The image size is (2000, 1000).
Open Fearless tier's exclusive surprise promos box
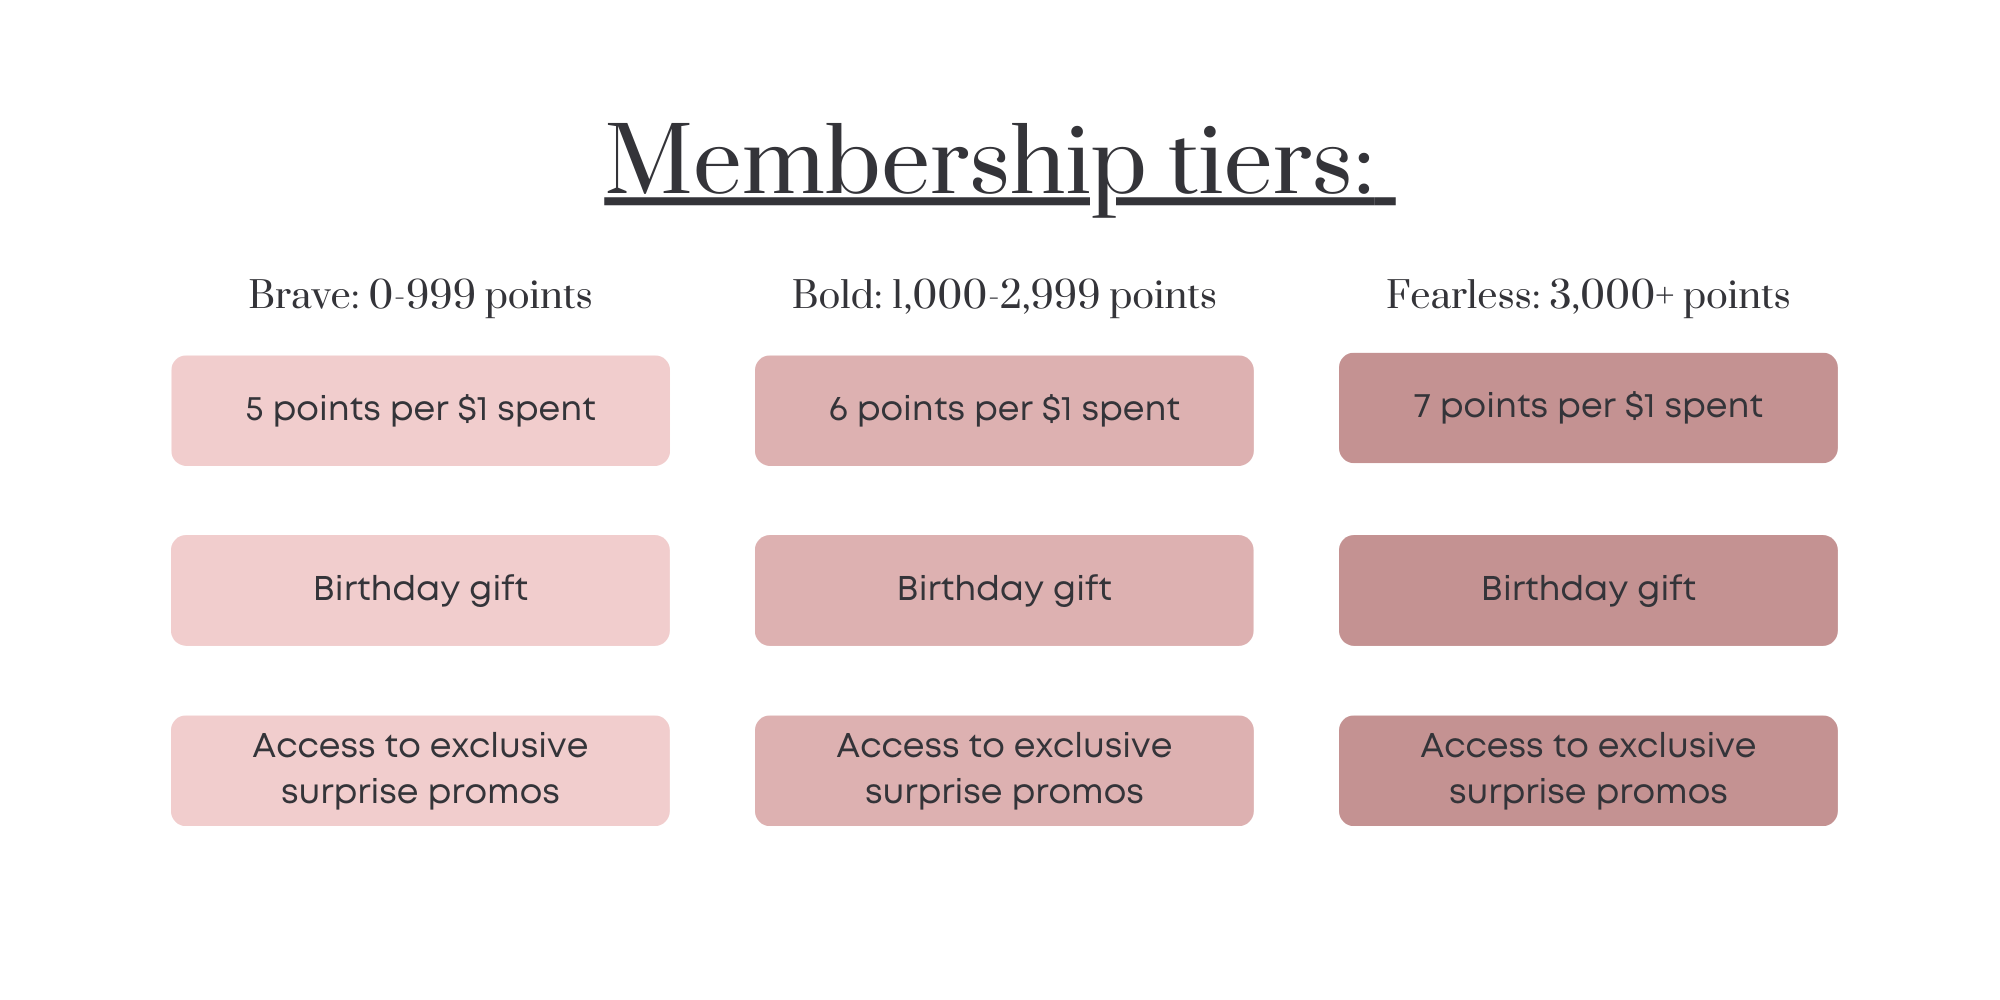click(x=1588, y=770)
